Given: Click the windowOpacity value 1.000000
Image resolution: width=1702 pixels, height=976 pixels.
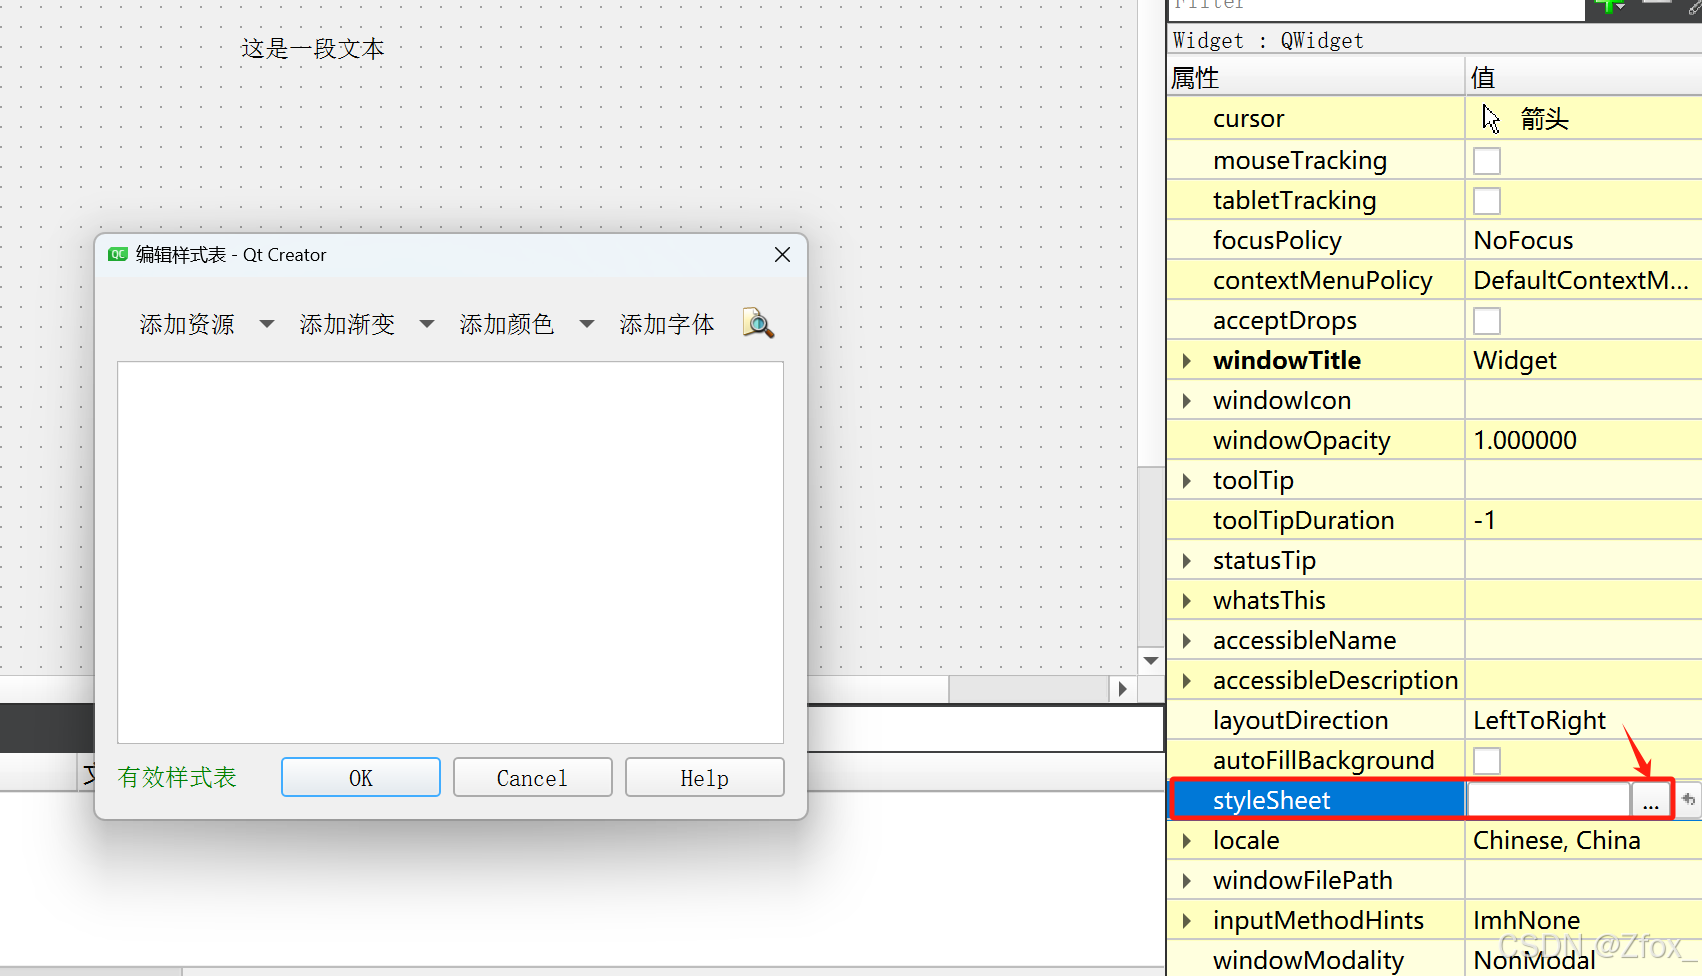Looking at the screenshot, I should tap(1525, 440).
